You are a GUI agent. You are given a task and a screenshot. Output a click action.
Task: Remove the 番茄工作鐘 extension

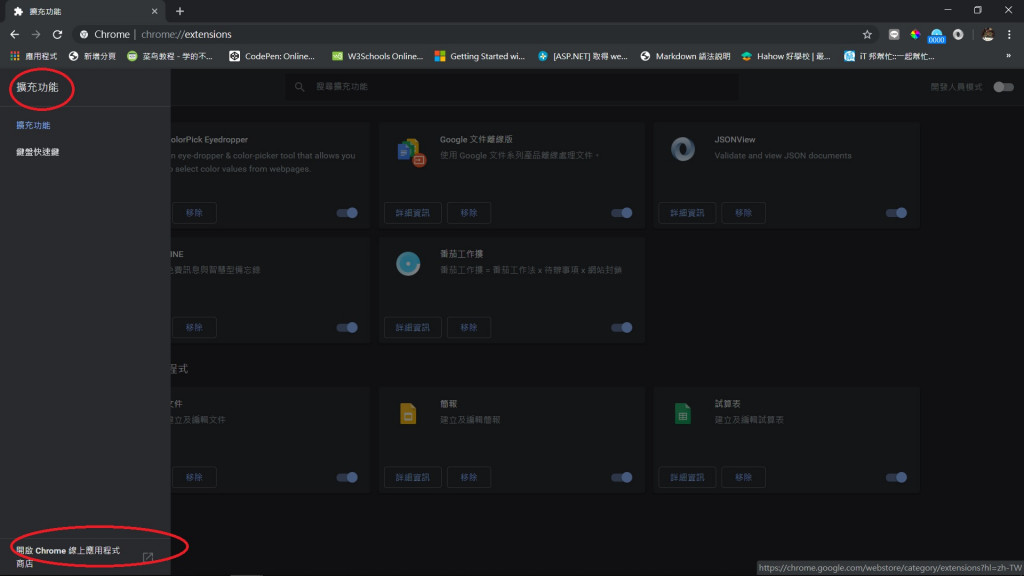point(469,328)
